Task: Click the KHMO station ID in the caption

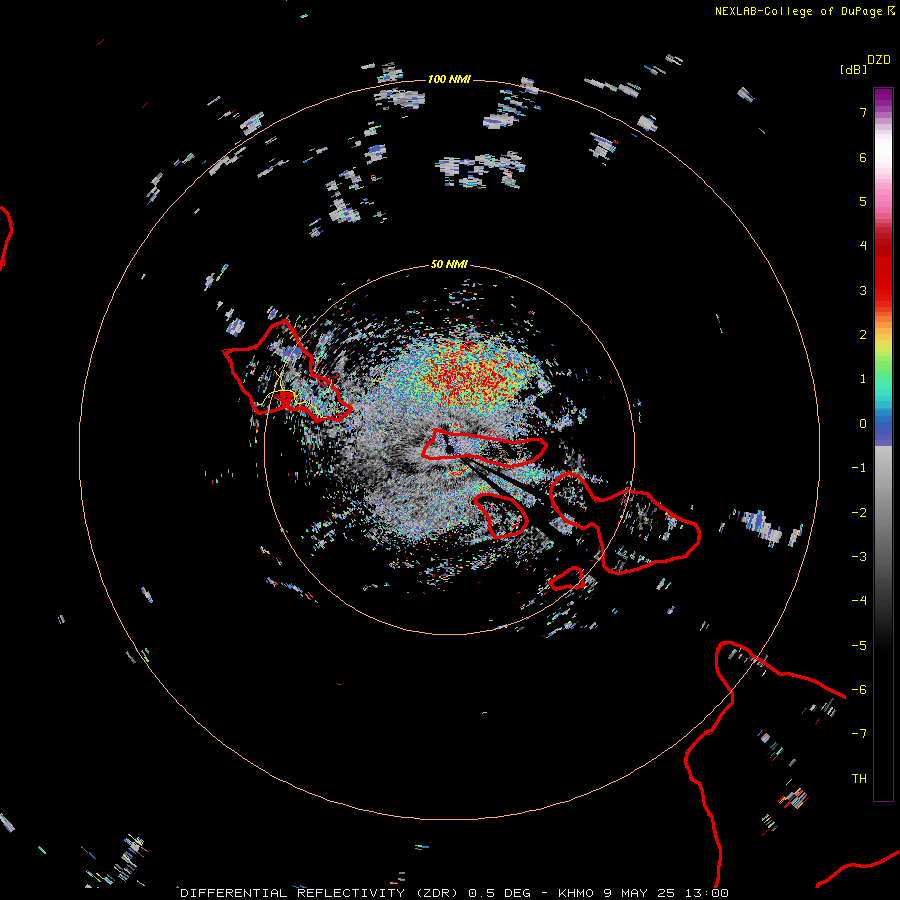Action: 576,893
